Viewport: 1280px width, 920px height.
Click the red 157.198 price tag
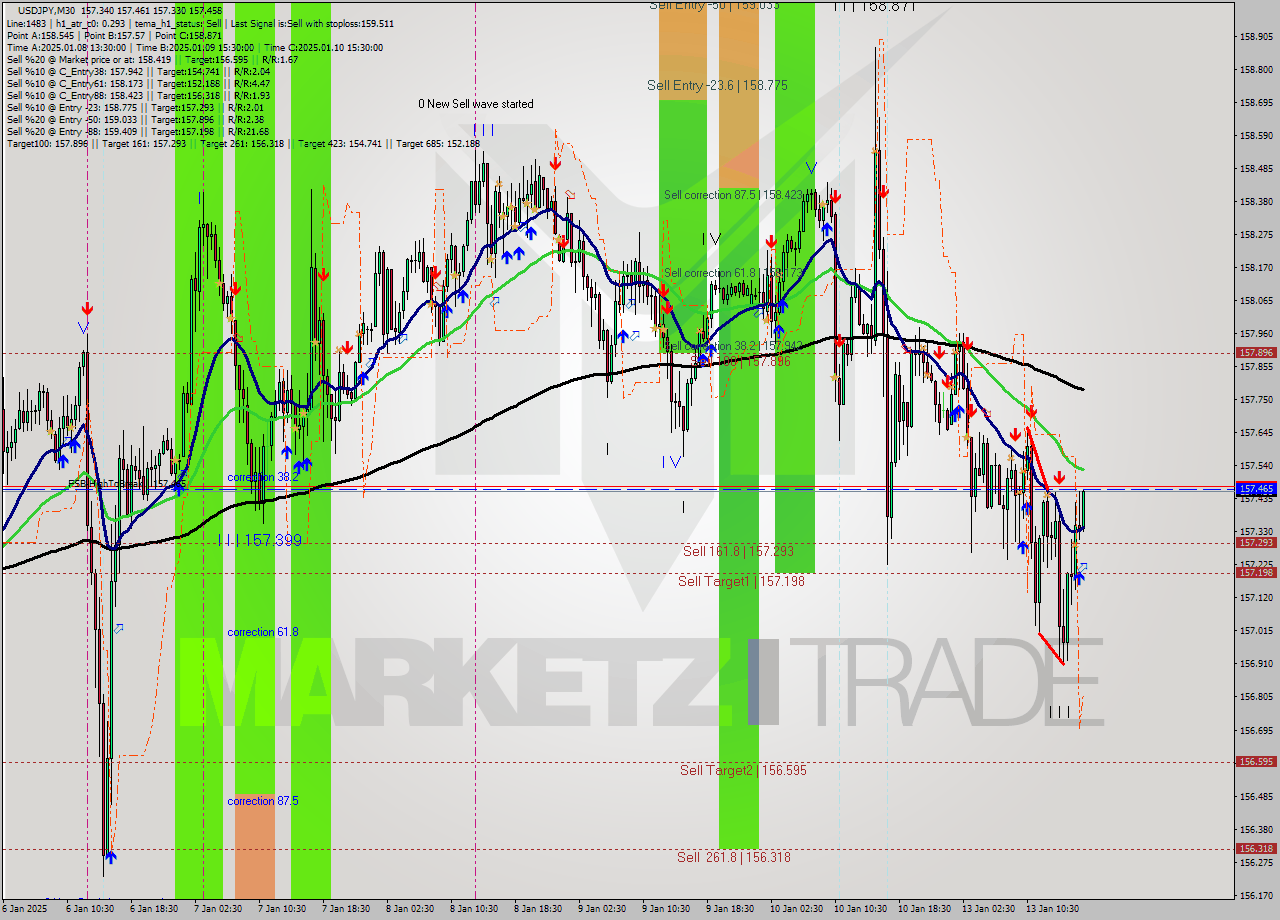click(1256, 573)
